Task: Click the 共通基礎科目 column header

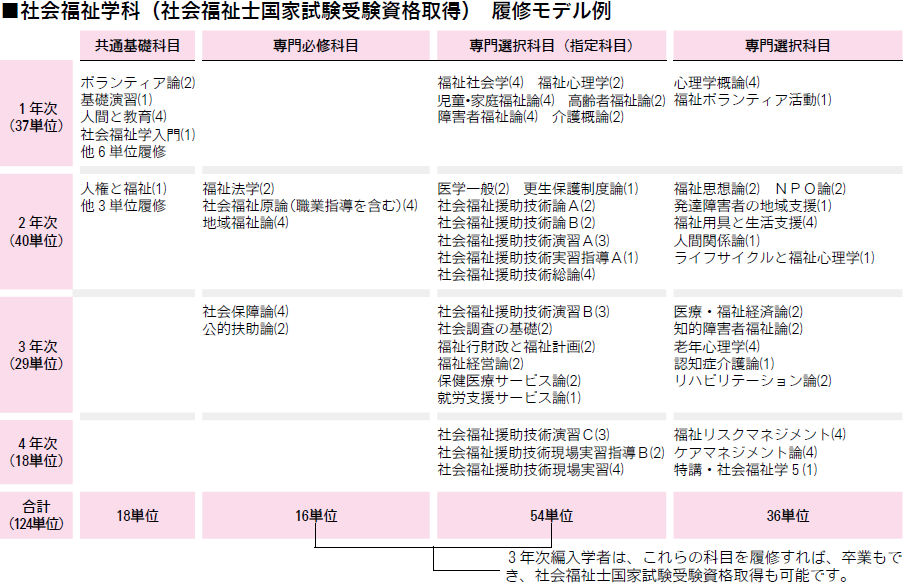Action: [137, 45]
